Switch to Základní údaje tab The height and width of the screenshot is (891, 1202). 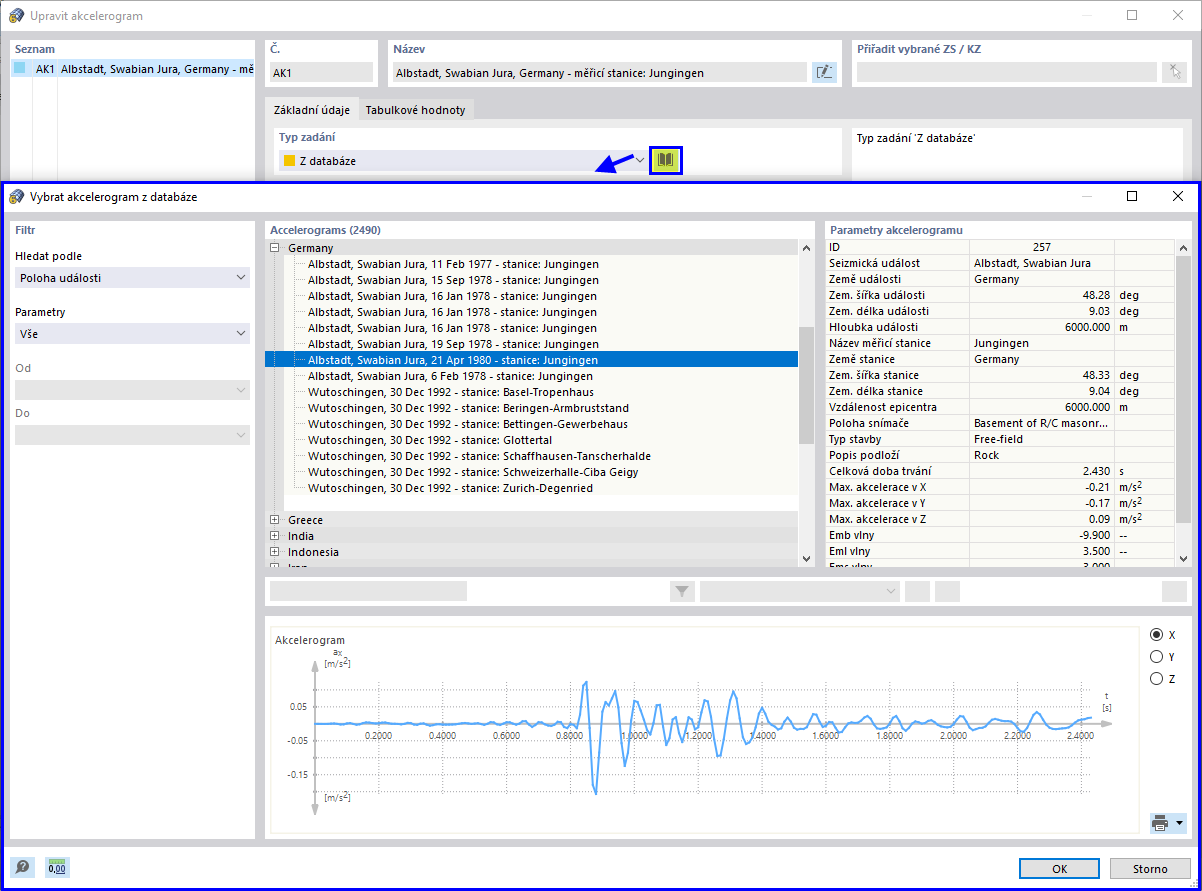[312, 110]
